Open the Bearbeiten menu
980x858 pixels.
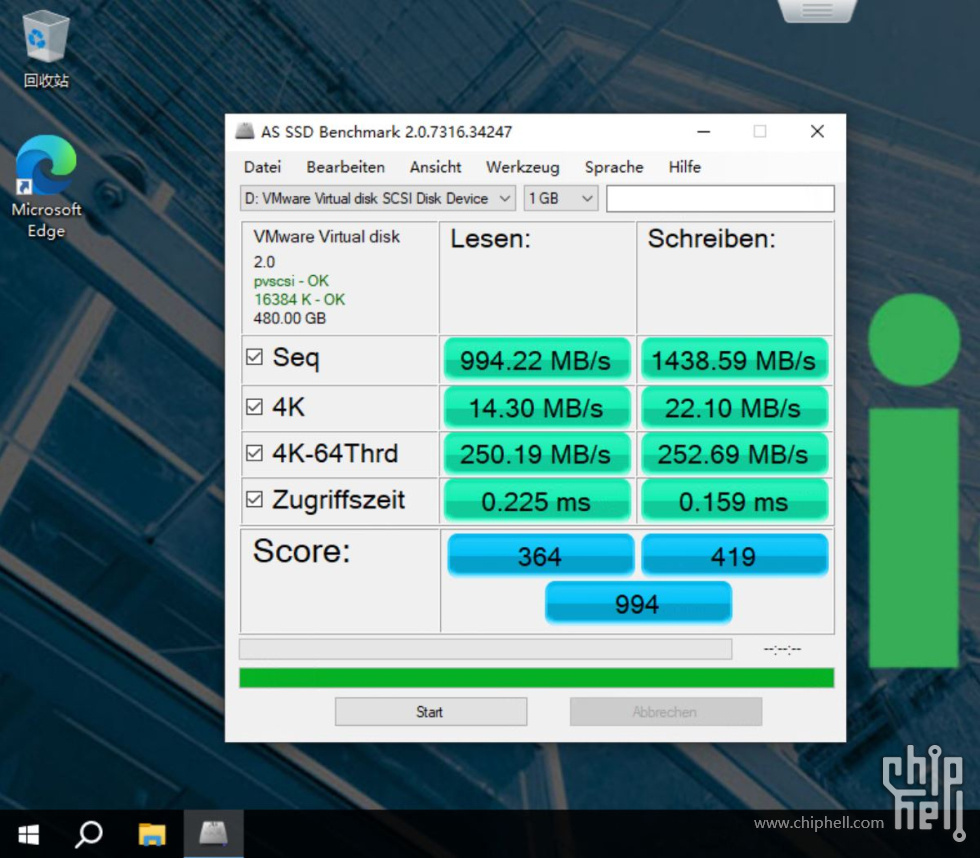point(346,167)
